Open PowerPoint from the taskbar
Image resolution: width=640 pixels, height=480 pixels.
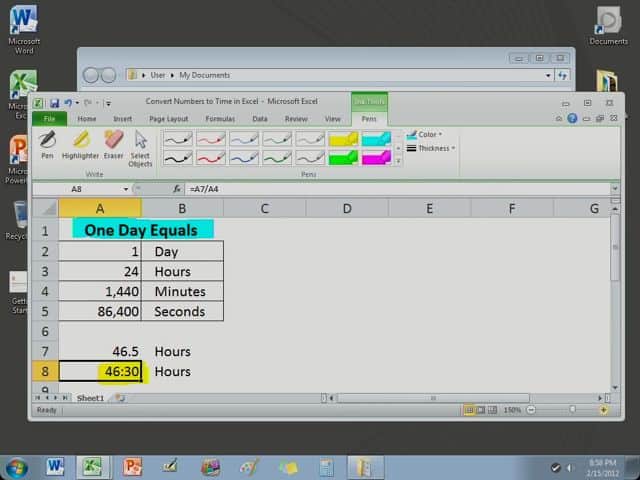tap(132, 467)
